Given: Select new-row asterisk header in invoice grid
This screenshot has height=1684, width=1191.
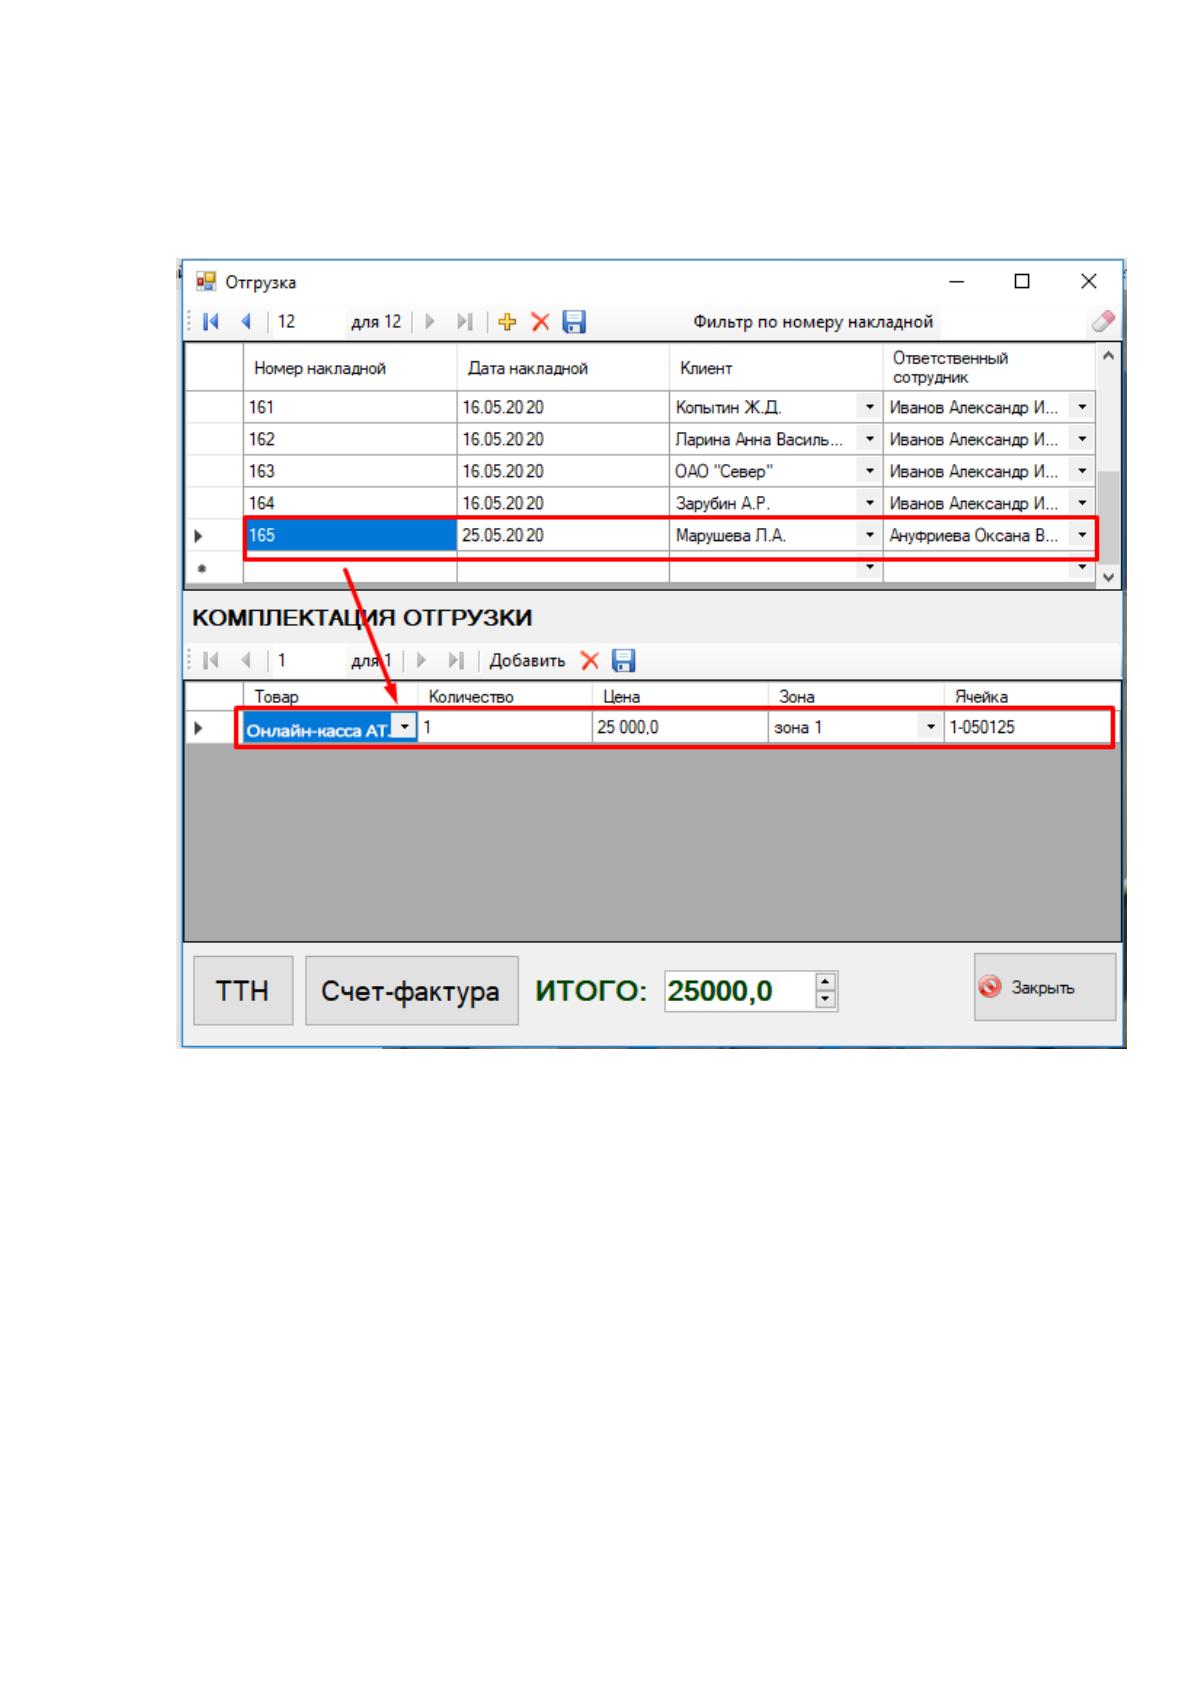Looking at the screenshot, I should click(x=214, y=568).
